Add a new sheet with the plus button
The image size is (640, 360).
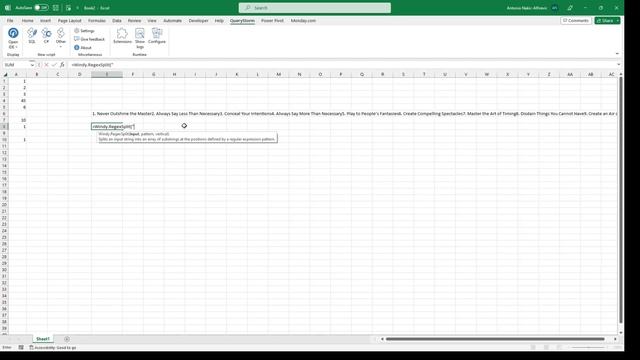tap(67, 339)
